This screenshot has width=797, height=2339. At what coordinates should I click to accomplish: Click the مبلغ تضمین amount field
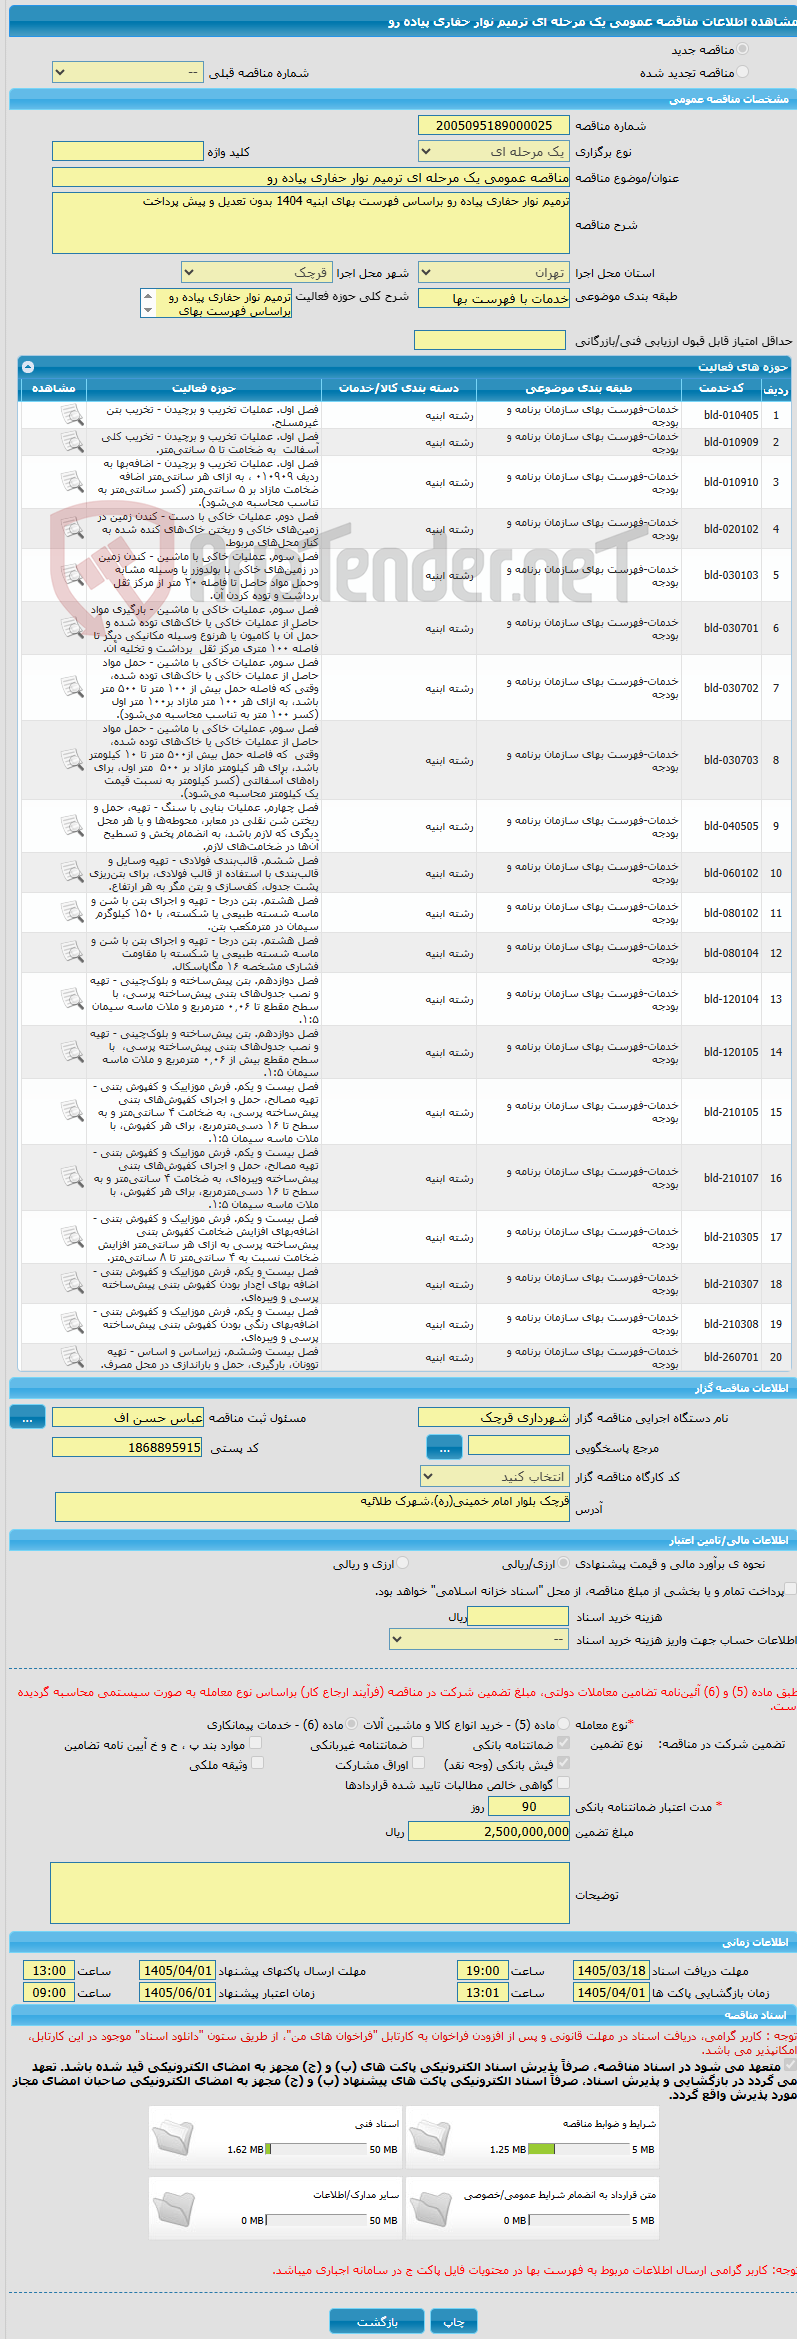489,1831
